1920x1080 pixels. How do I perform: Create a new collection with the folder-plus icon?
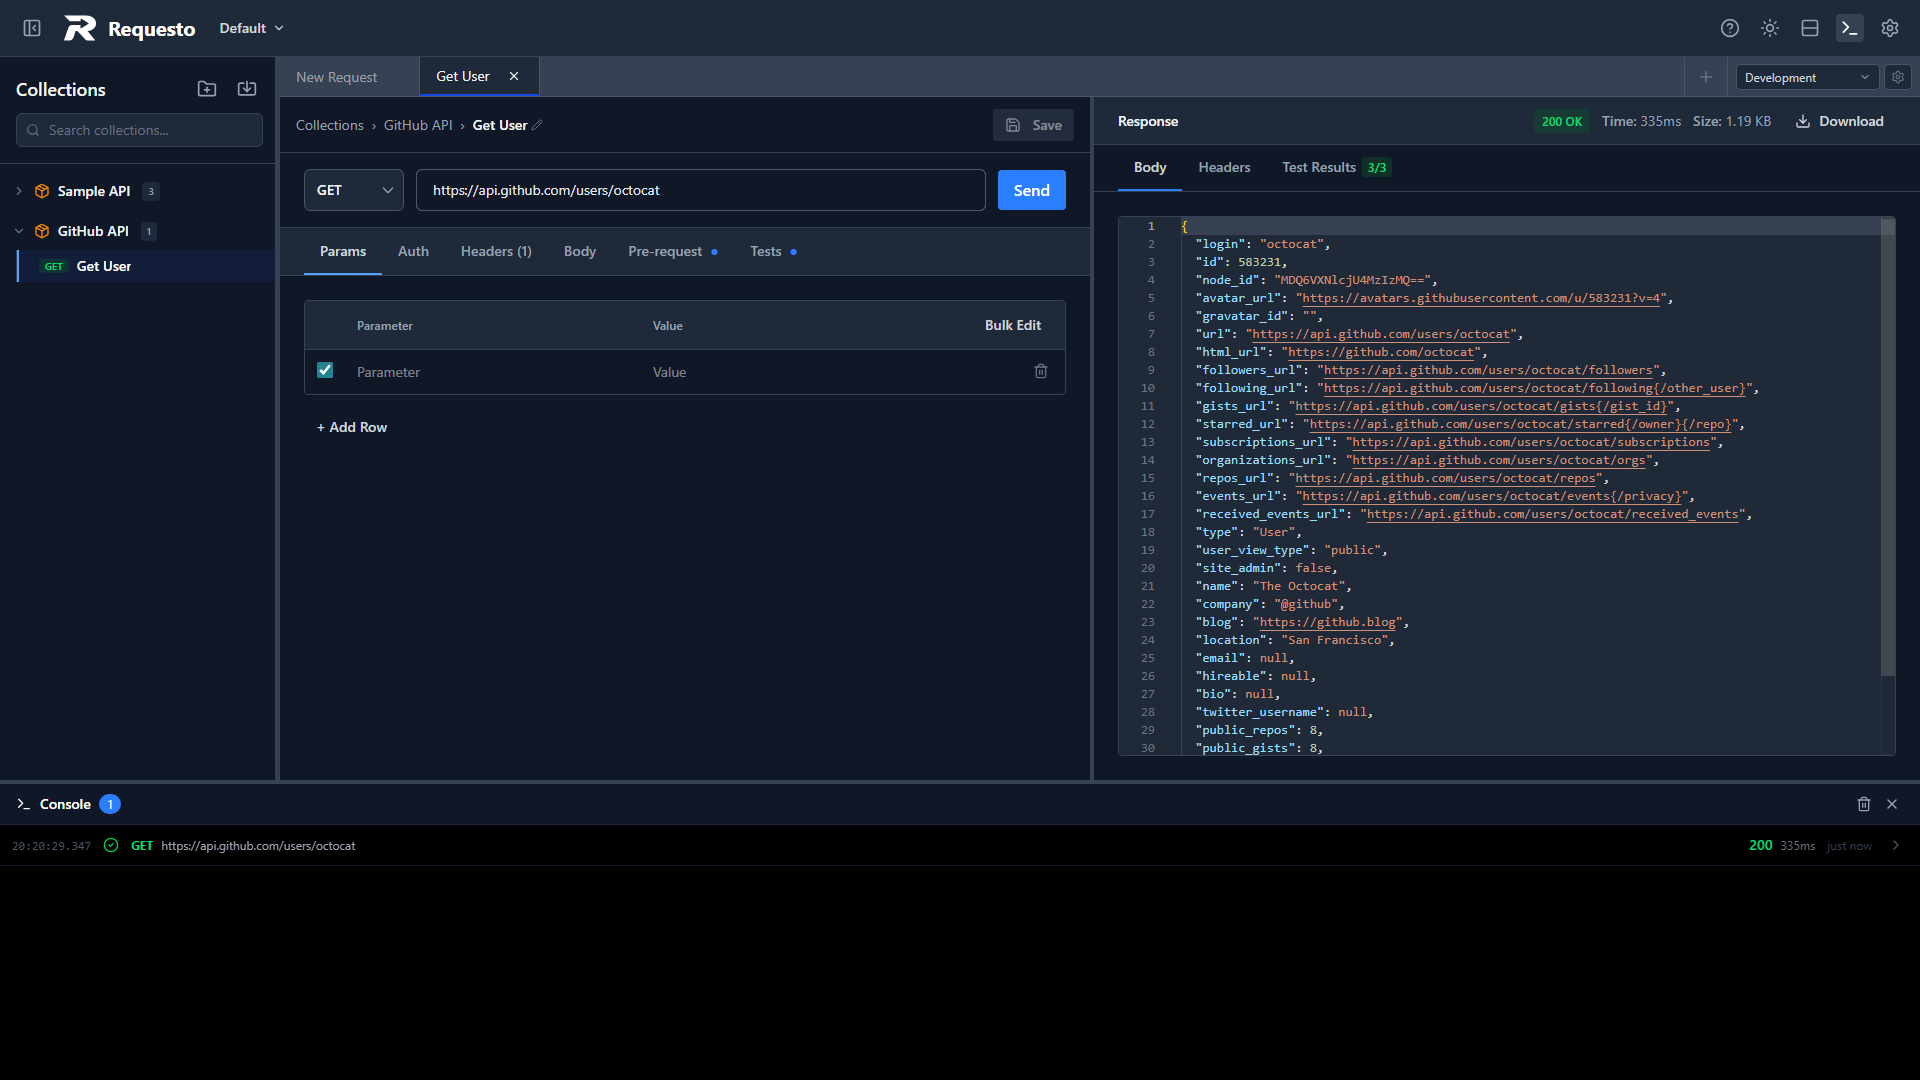pyautogui.click(x=207, y=89)
